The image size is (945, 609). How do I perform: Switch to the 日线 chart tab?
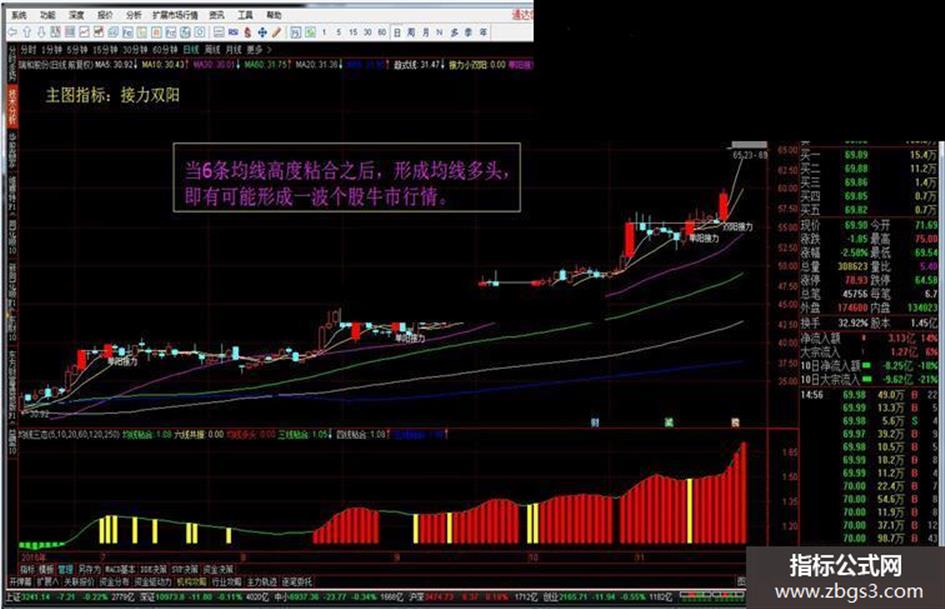(191, 49)
